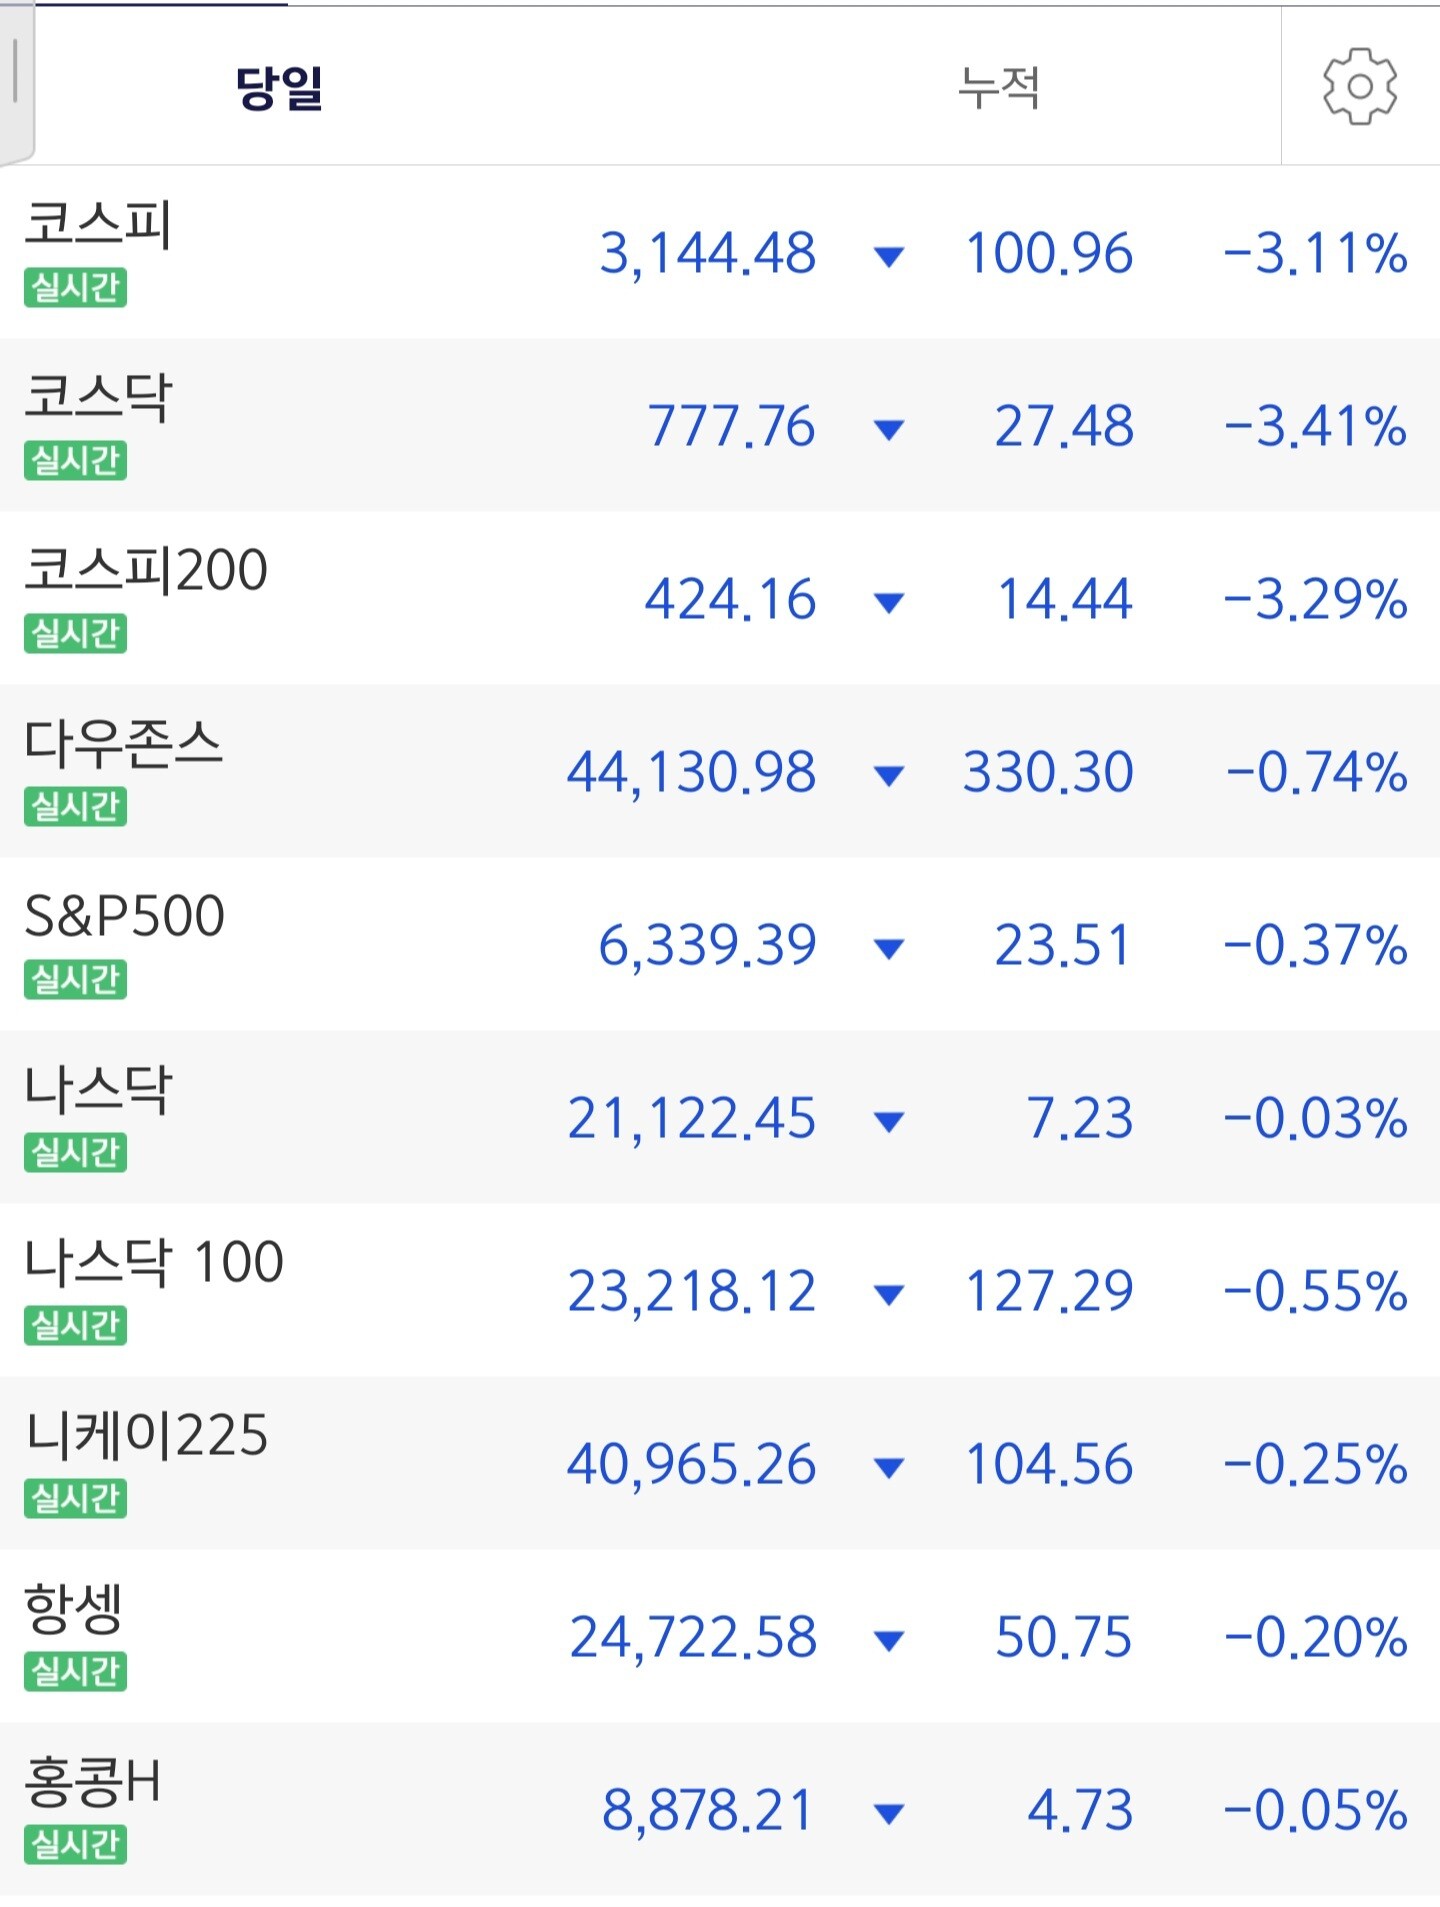
Task: Switch to the 당일 tab
Action: [x=279, y=87]
